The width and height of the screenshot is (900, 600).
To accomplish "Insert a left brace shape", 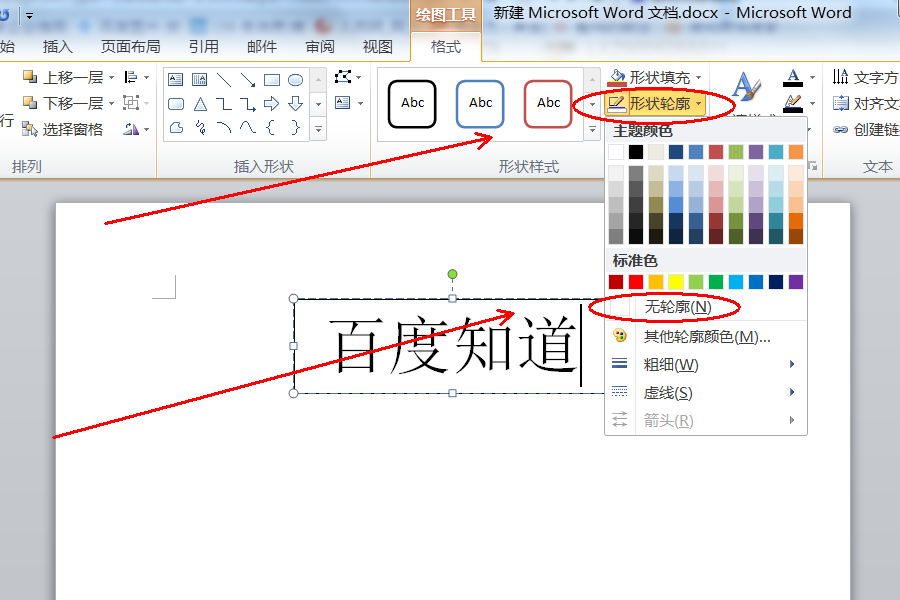I will click(x=271, y=127).
